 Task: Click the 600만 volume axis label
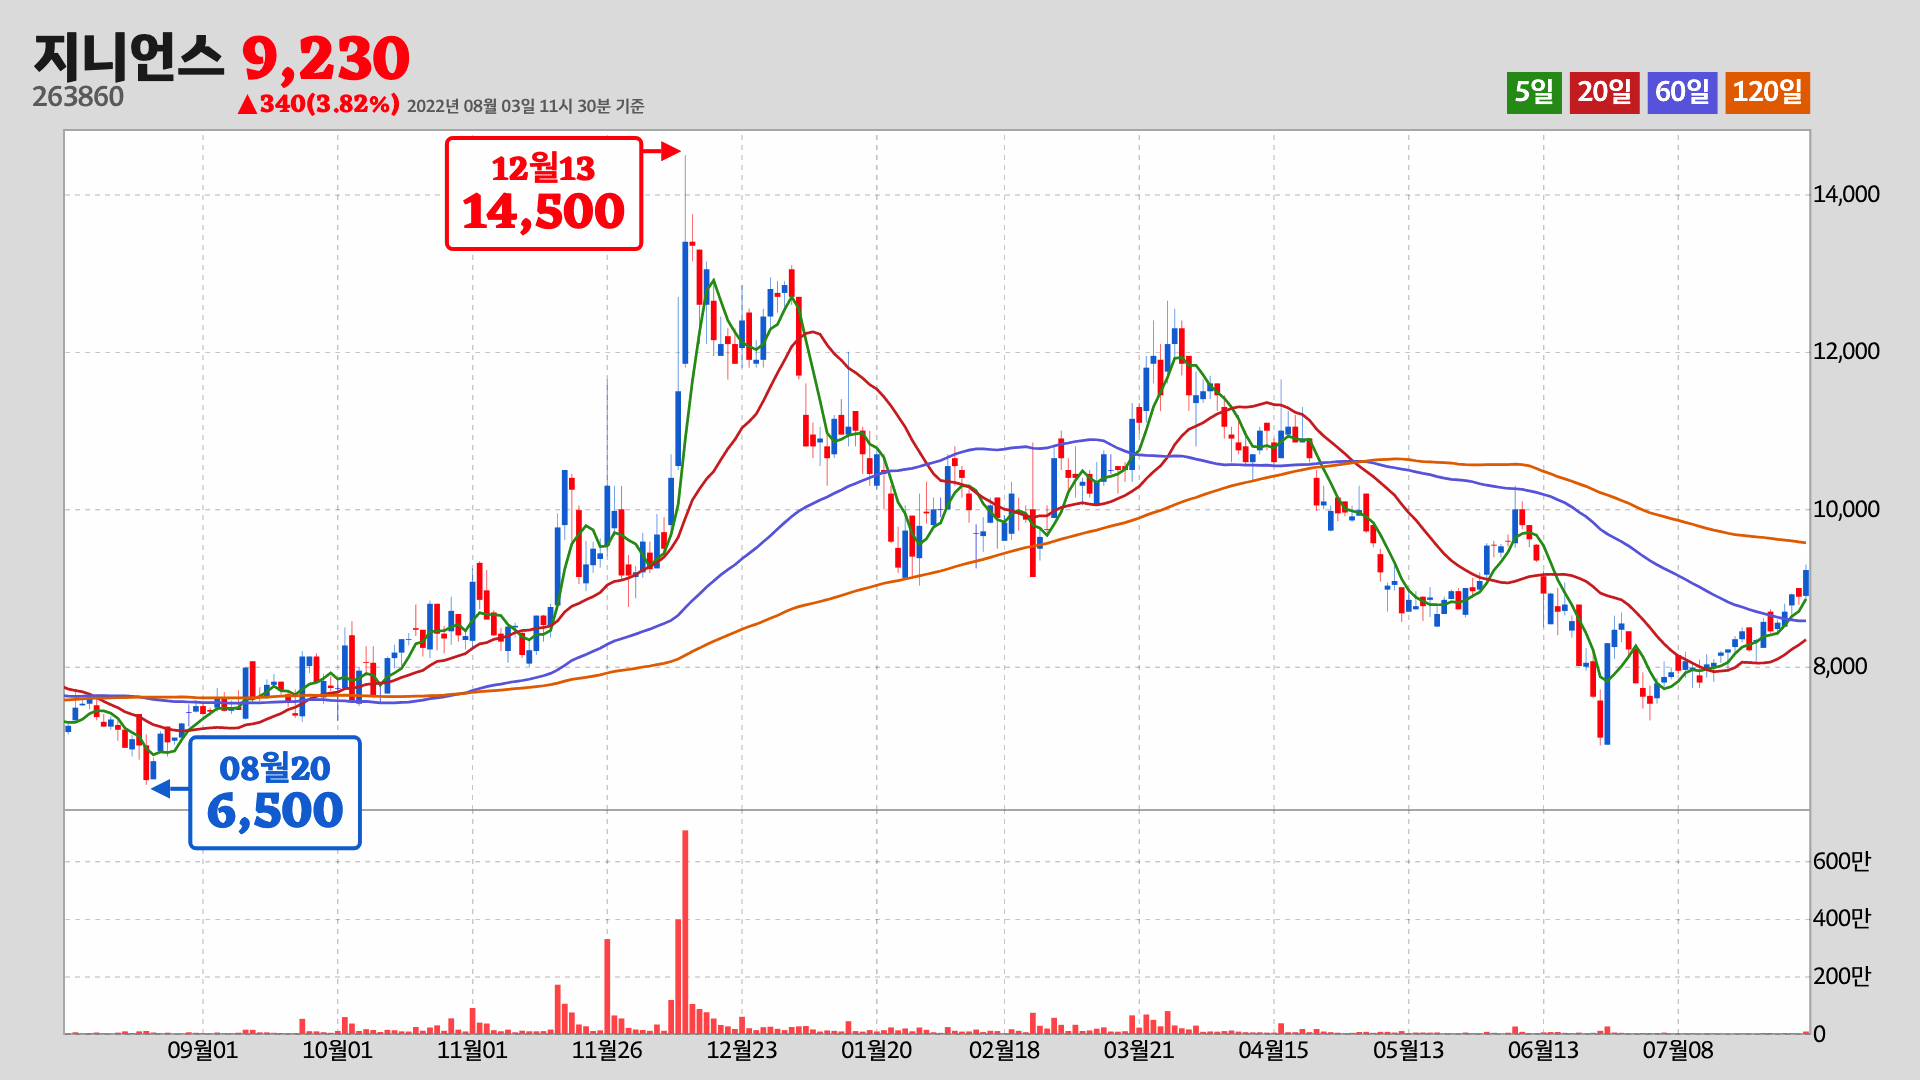1841,861
